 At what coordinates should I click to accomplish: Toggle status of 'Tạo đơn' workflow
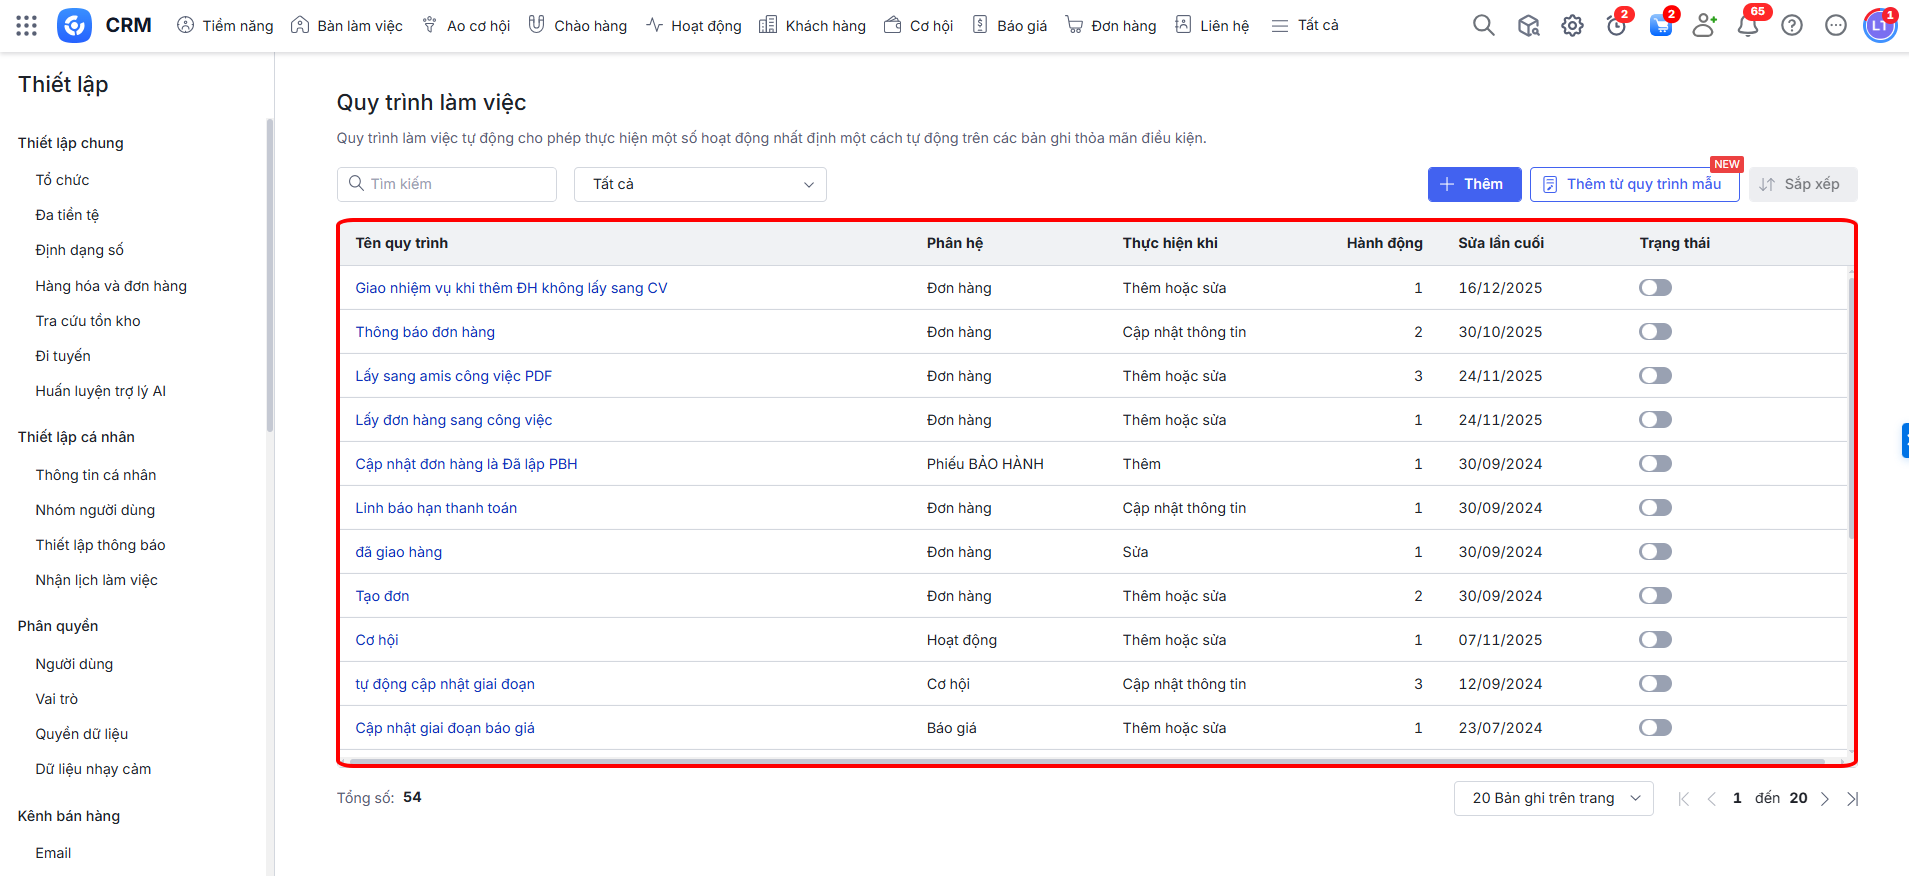(1655, 596)
